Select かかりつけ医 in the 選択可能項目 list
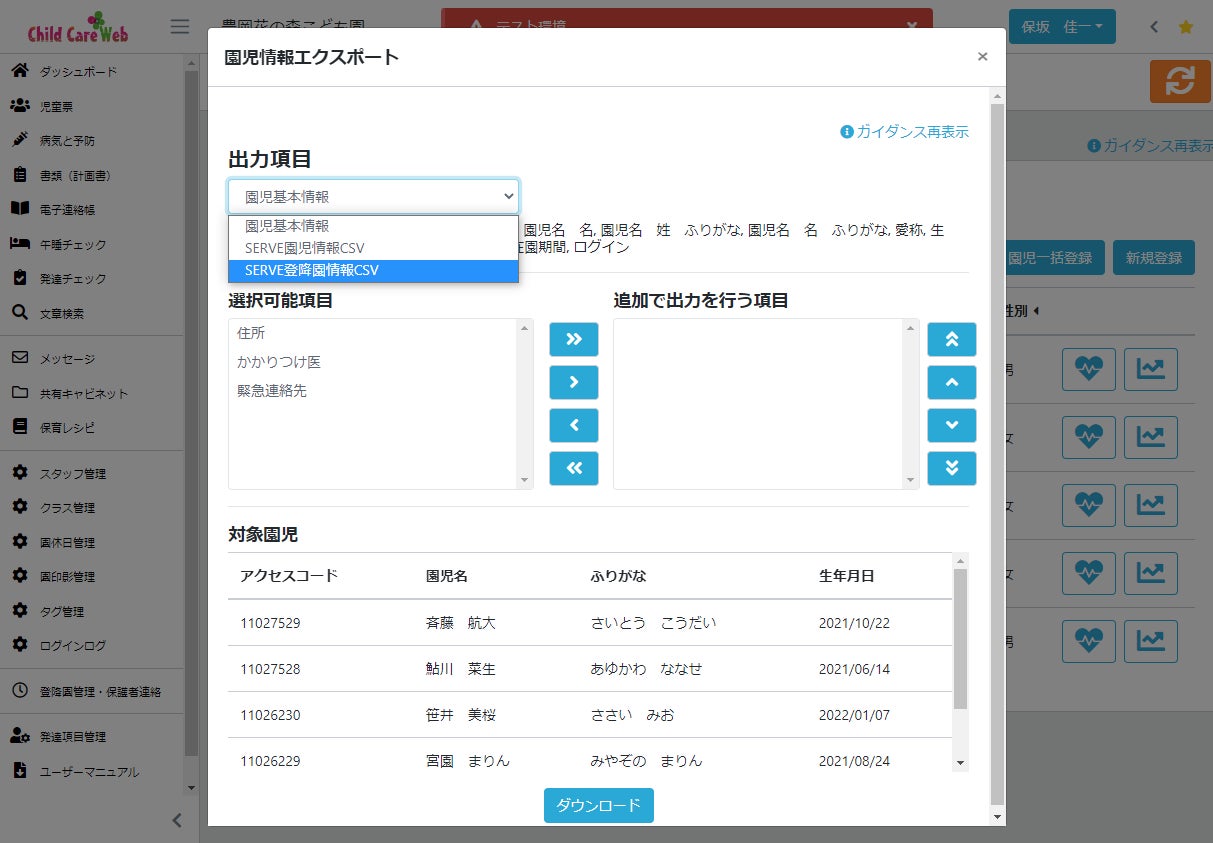This screenshot has height=843, width=1213. pos(279,362)
